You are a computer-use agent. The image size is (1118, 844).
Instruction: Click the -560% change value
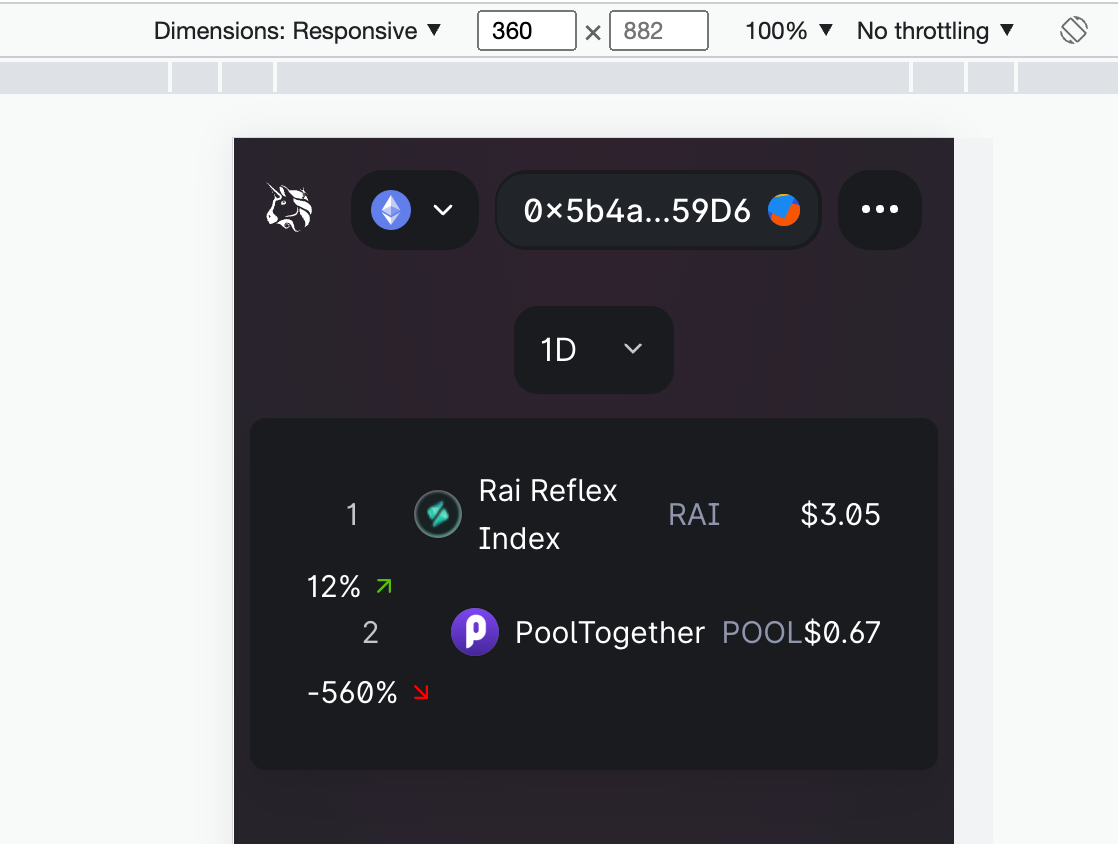[352, 692]
